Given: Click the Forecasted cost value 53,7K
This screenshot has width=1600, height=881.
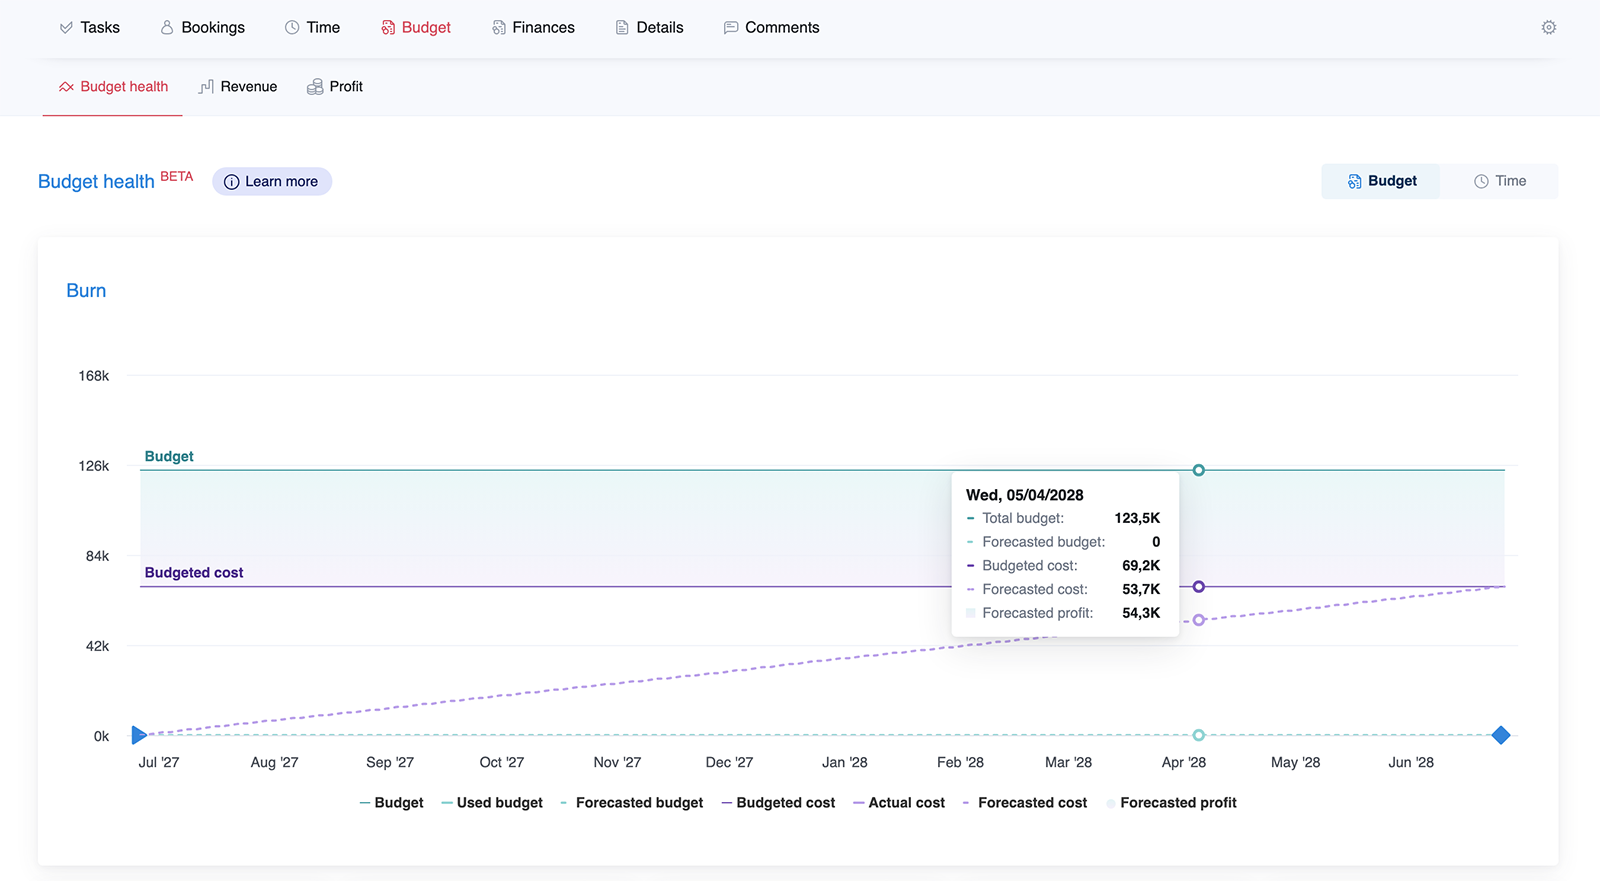Looking at the screenshot, I should tap(1141, 590).
